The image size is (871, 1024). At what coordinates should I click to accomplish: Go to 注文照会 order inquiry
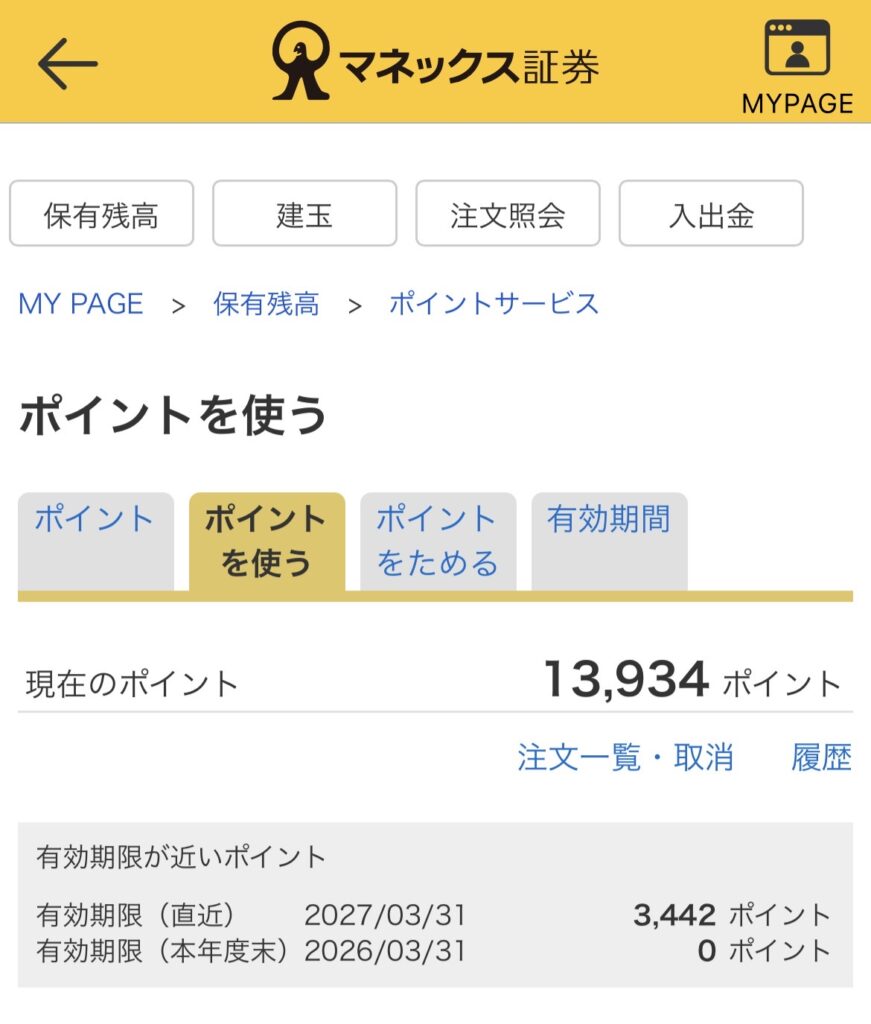coord(508,214)
